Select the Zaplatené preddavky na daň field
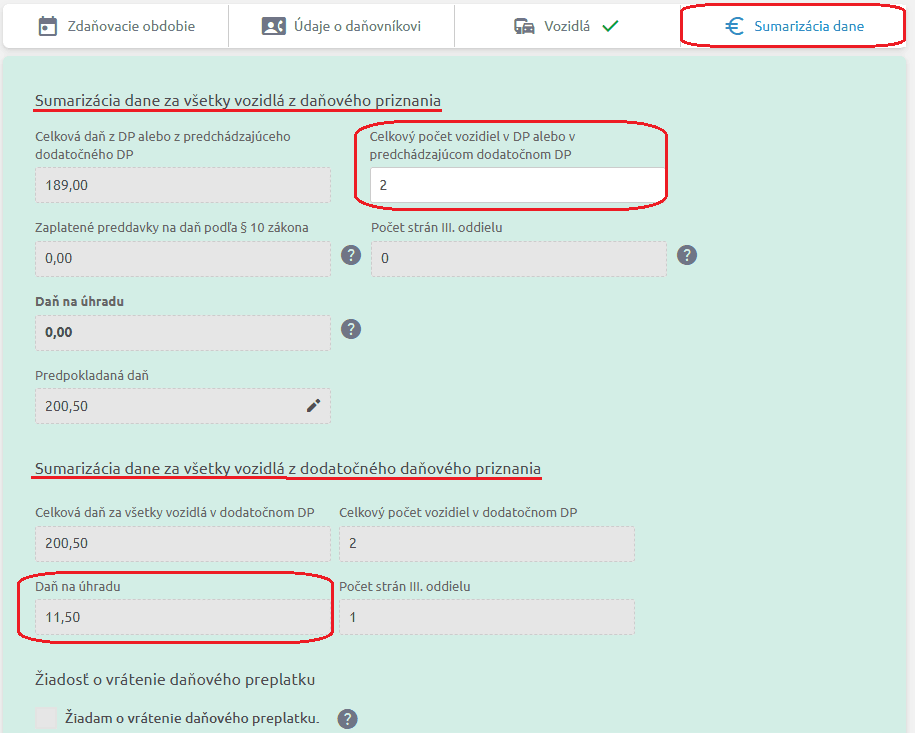 (x=182, y=258)
